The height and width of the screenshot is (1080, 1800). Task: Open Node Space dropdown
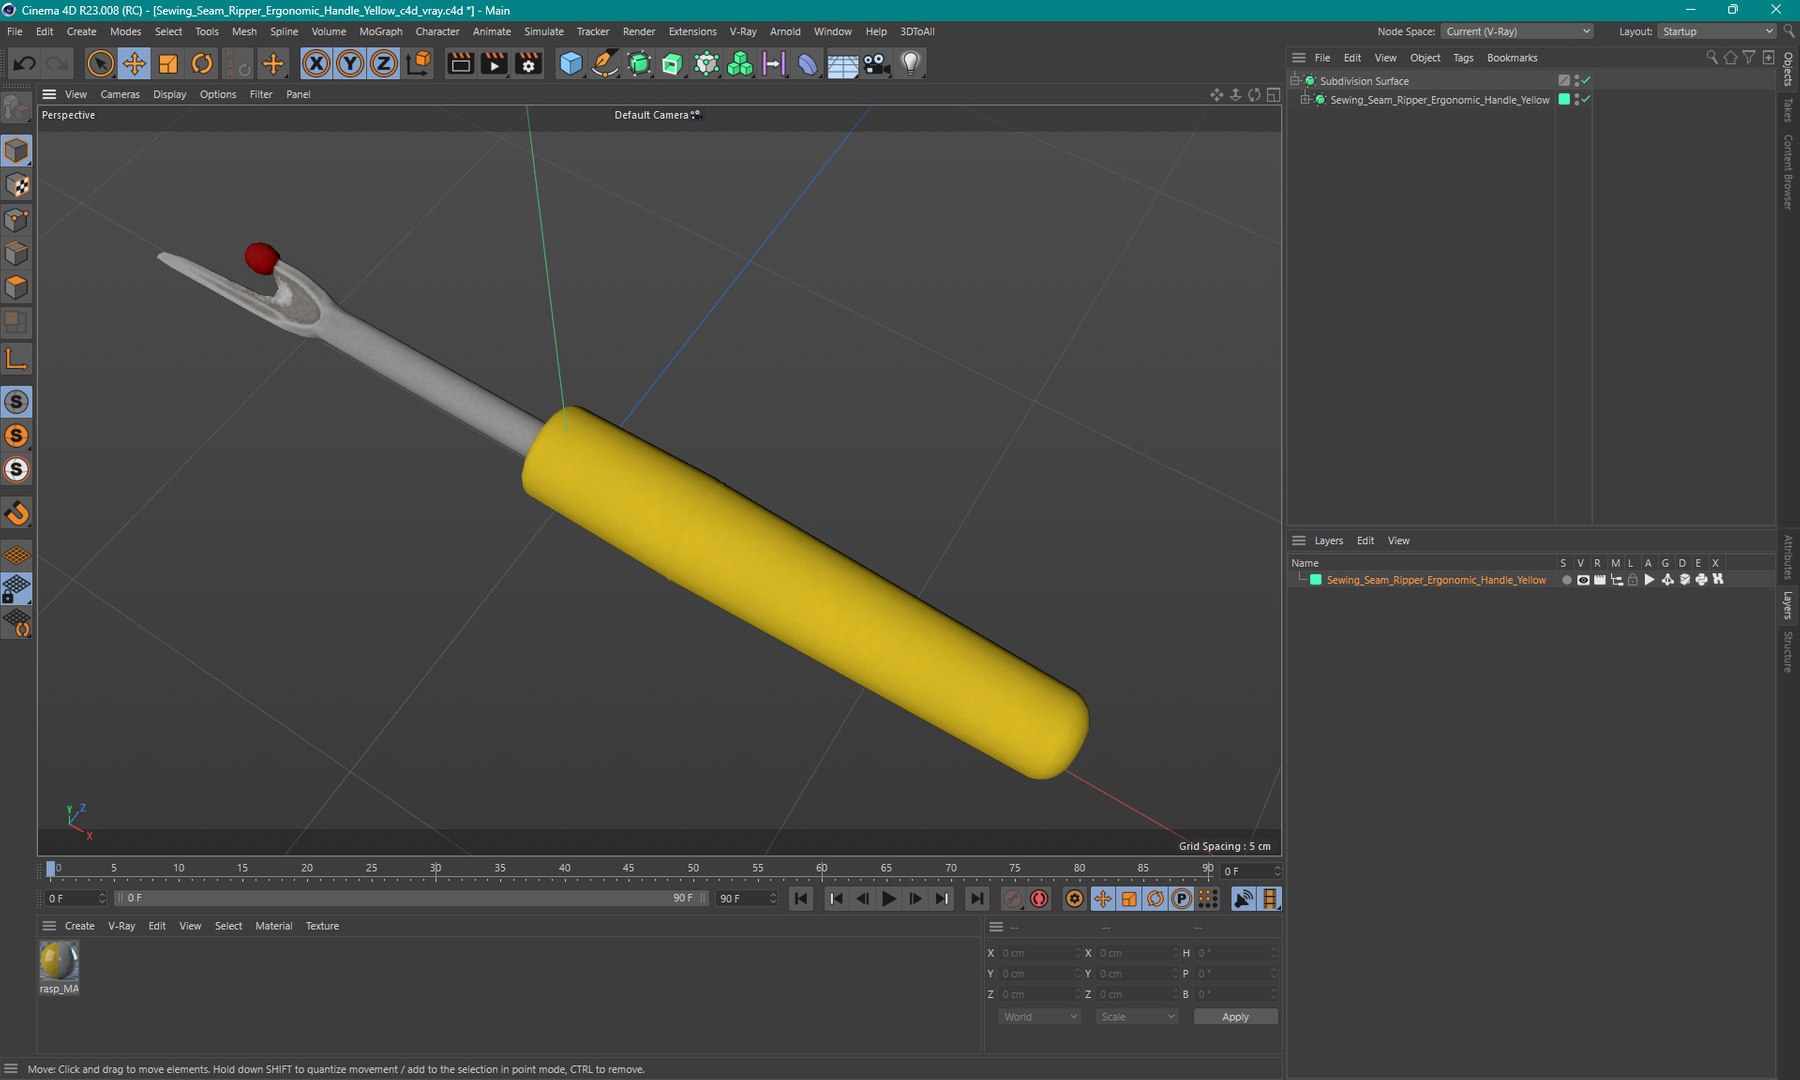pos(1517,32)
